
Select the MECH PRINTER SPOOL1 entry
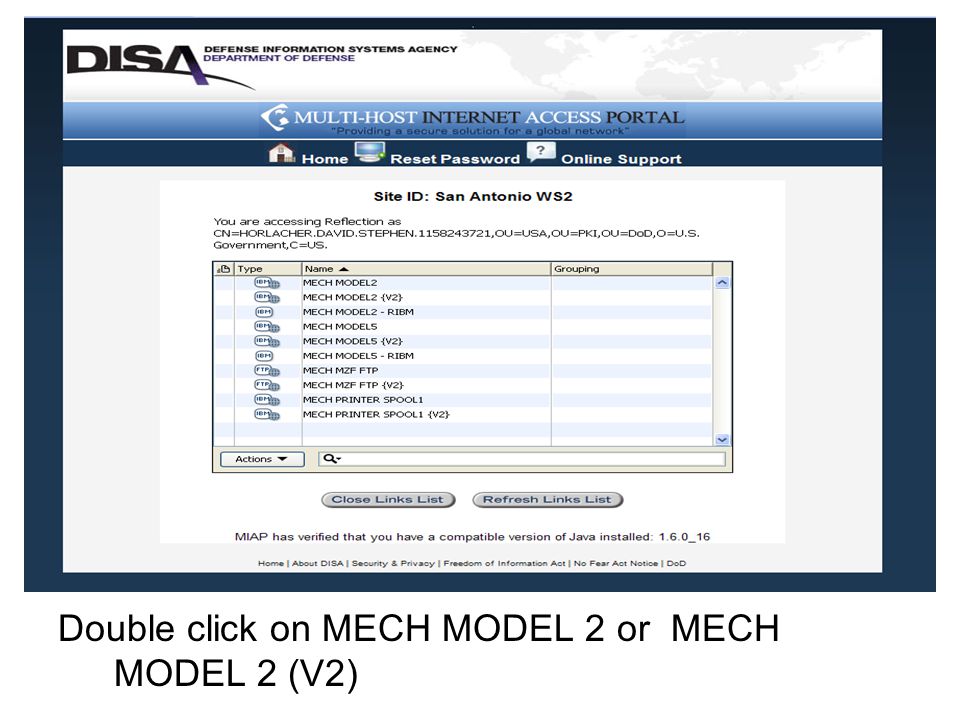[x=363, y=400]
